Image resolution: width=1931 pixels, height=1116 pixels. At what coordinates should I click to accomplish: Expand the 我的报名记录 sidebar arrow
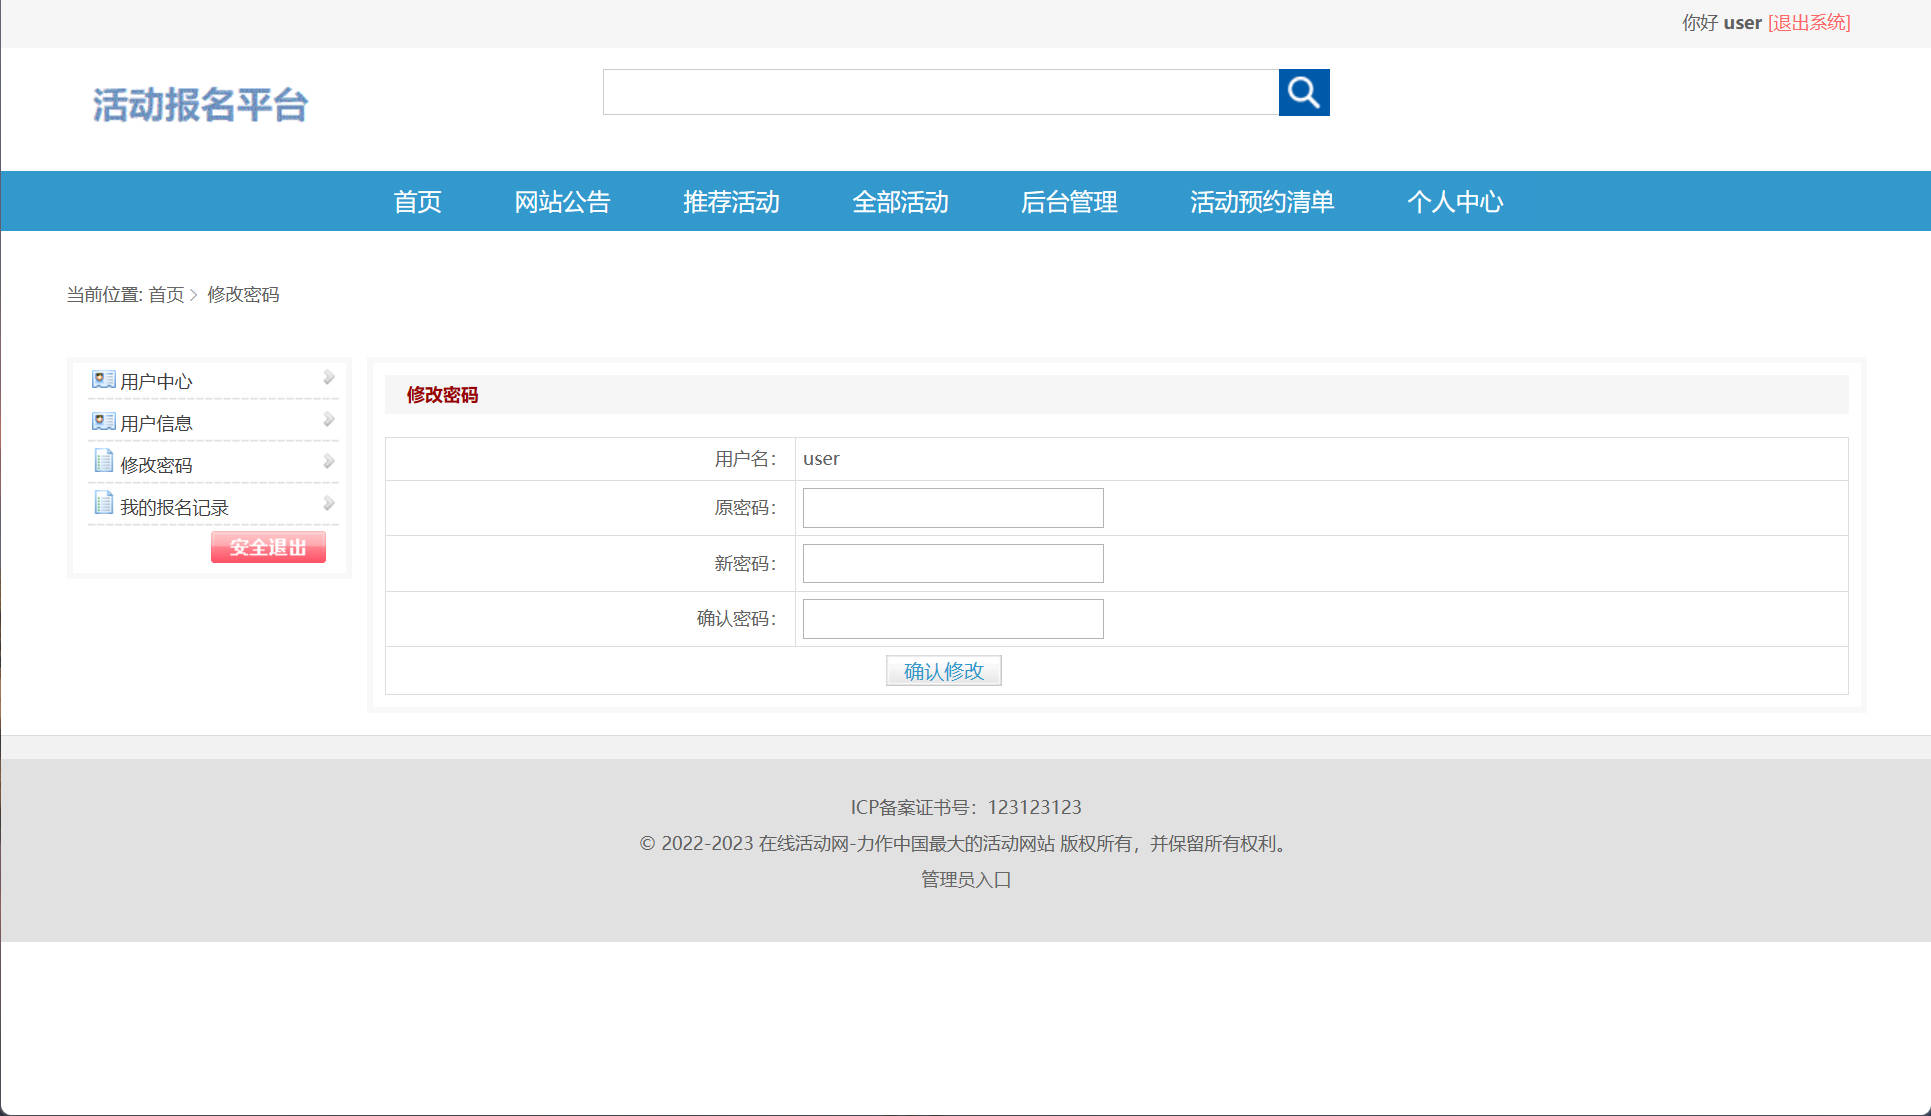tap(328, 504)
